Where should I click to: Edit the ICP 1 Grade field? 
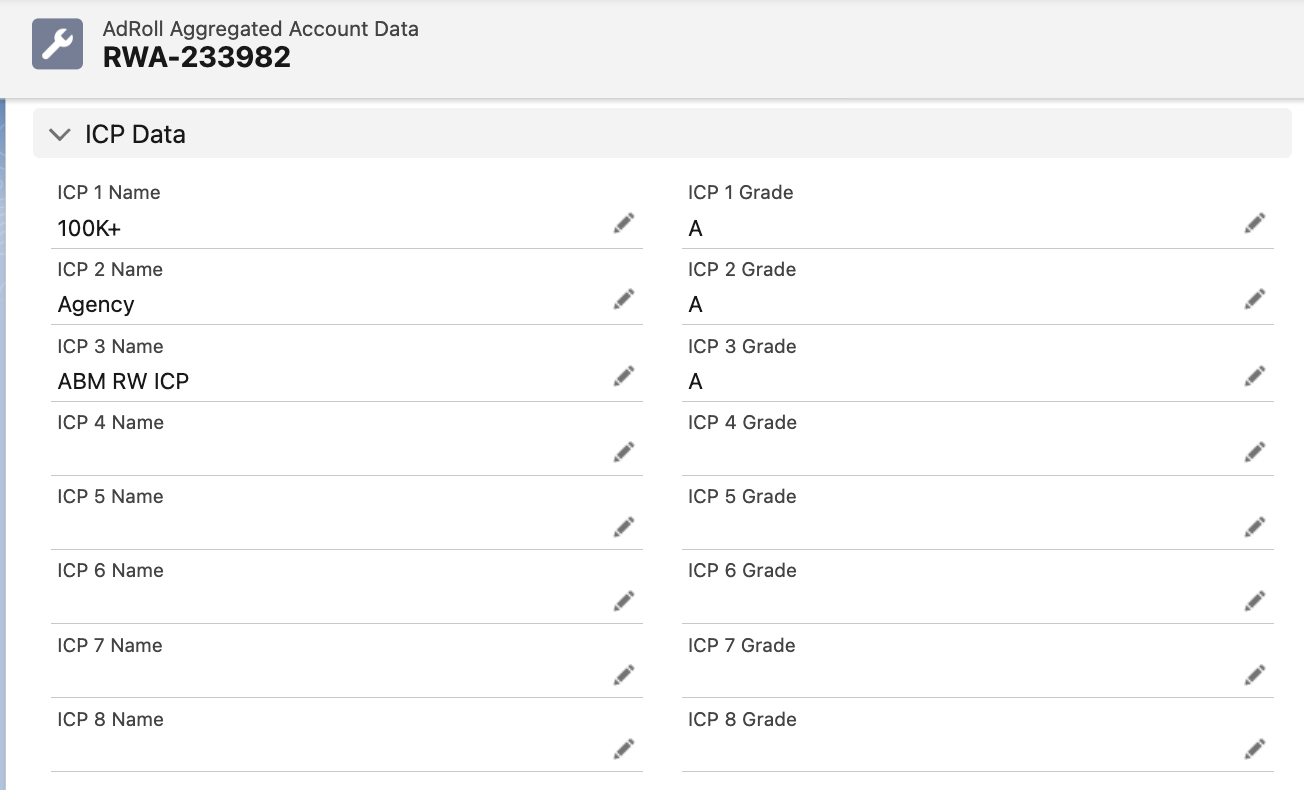[1254, 223]
